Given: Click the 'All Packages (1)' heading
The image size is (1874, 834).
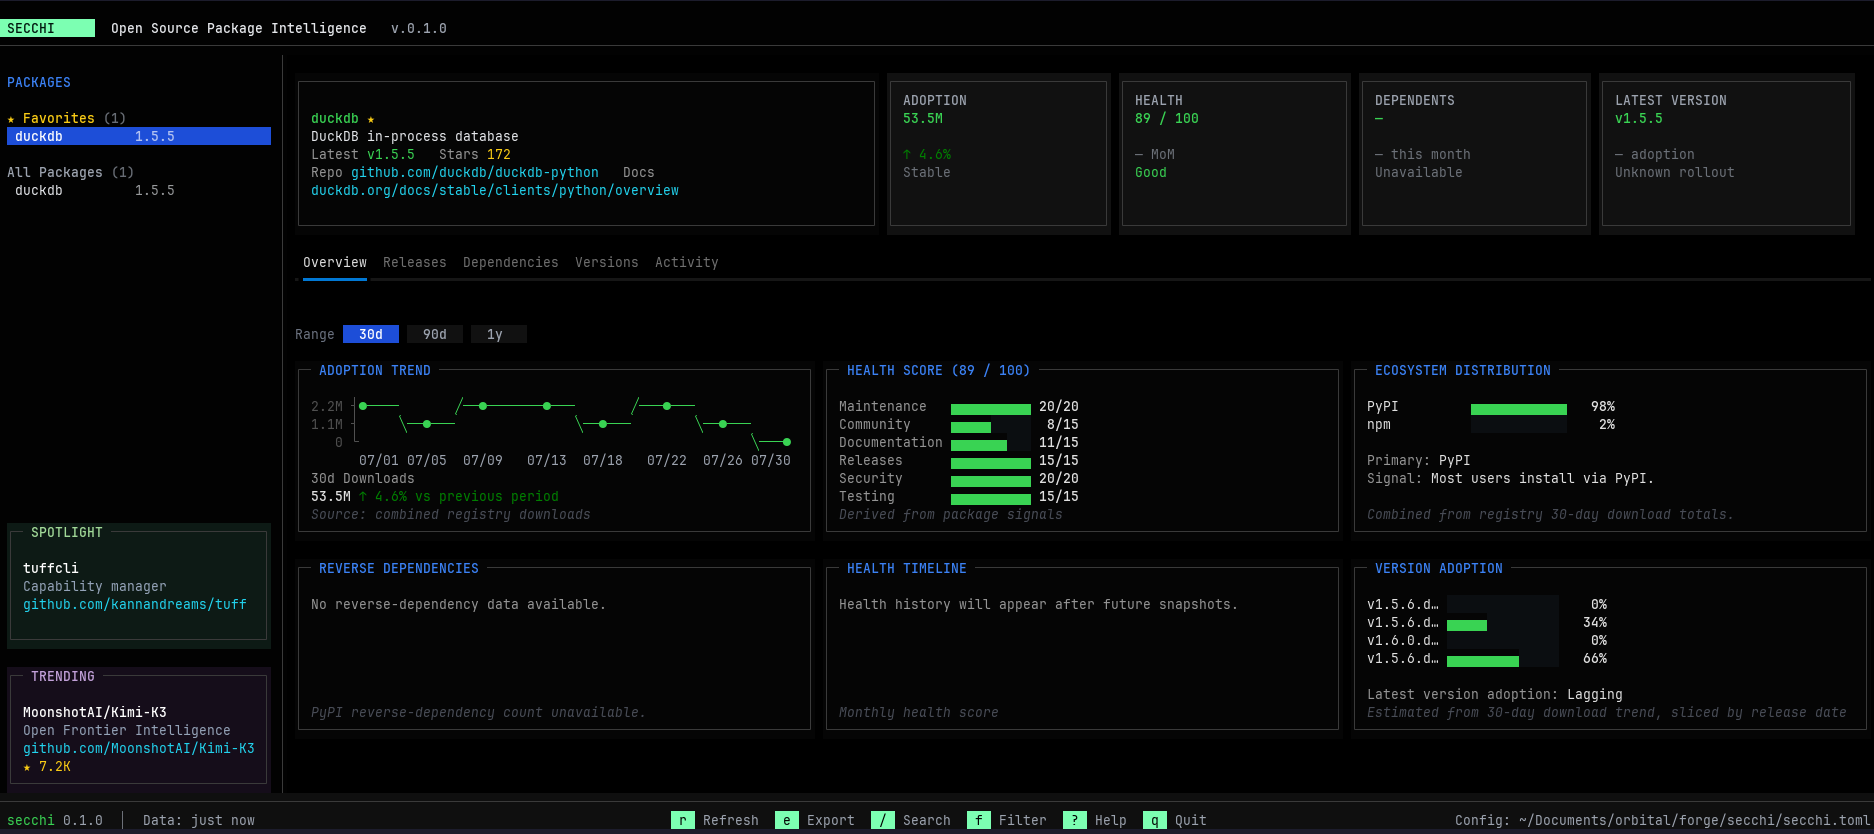Looking at the screenshot, I should (71, 172).
